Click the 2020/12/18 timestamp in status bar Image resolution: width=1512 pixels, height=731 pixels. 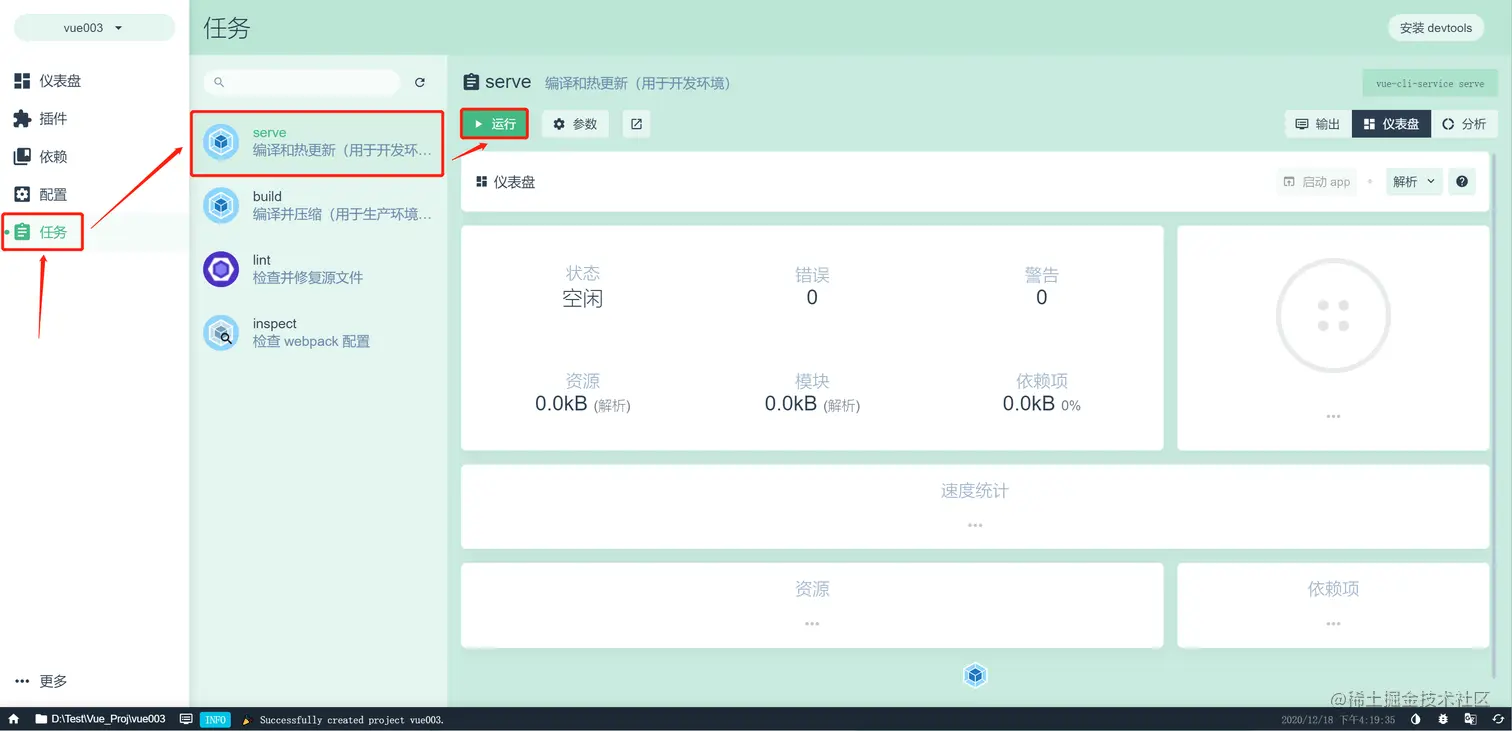pyautogui.click(x=1338, y=720)
